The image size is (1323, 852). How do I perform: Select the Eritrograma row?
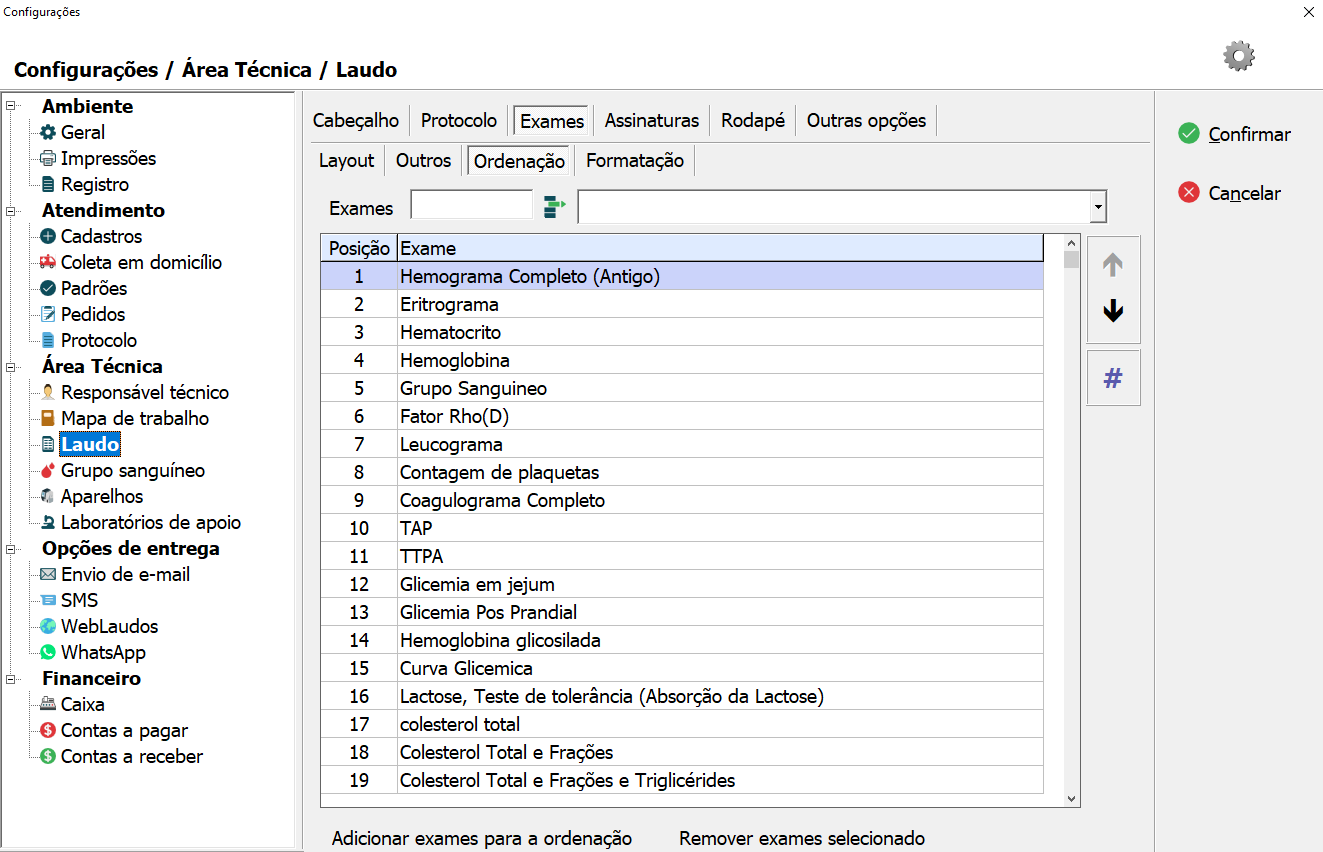click(x=682, y=304)
